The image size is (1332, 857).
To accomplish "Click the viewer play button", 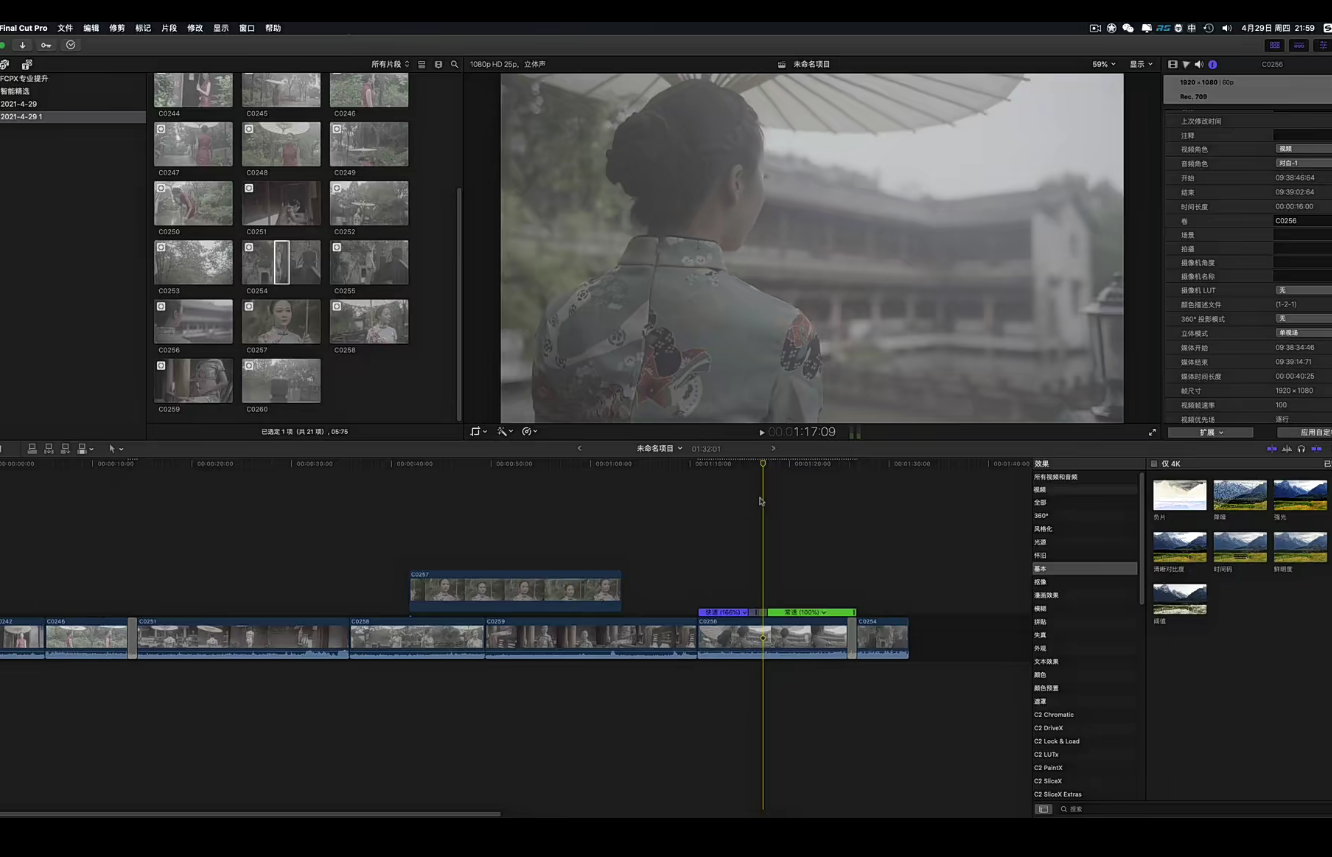I will click(762, 432).
